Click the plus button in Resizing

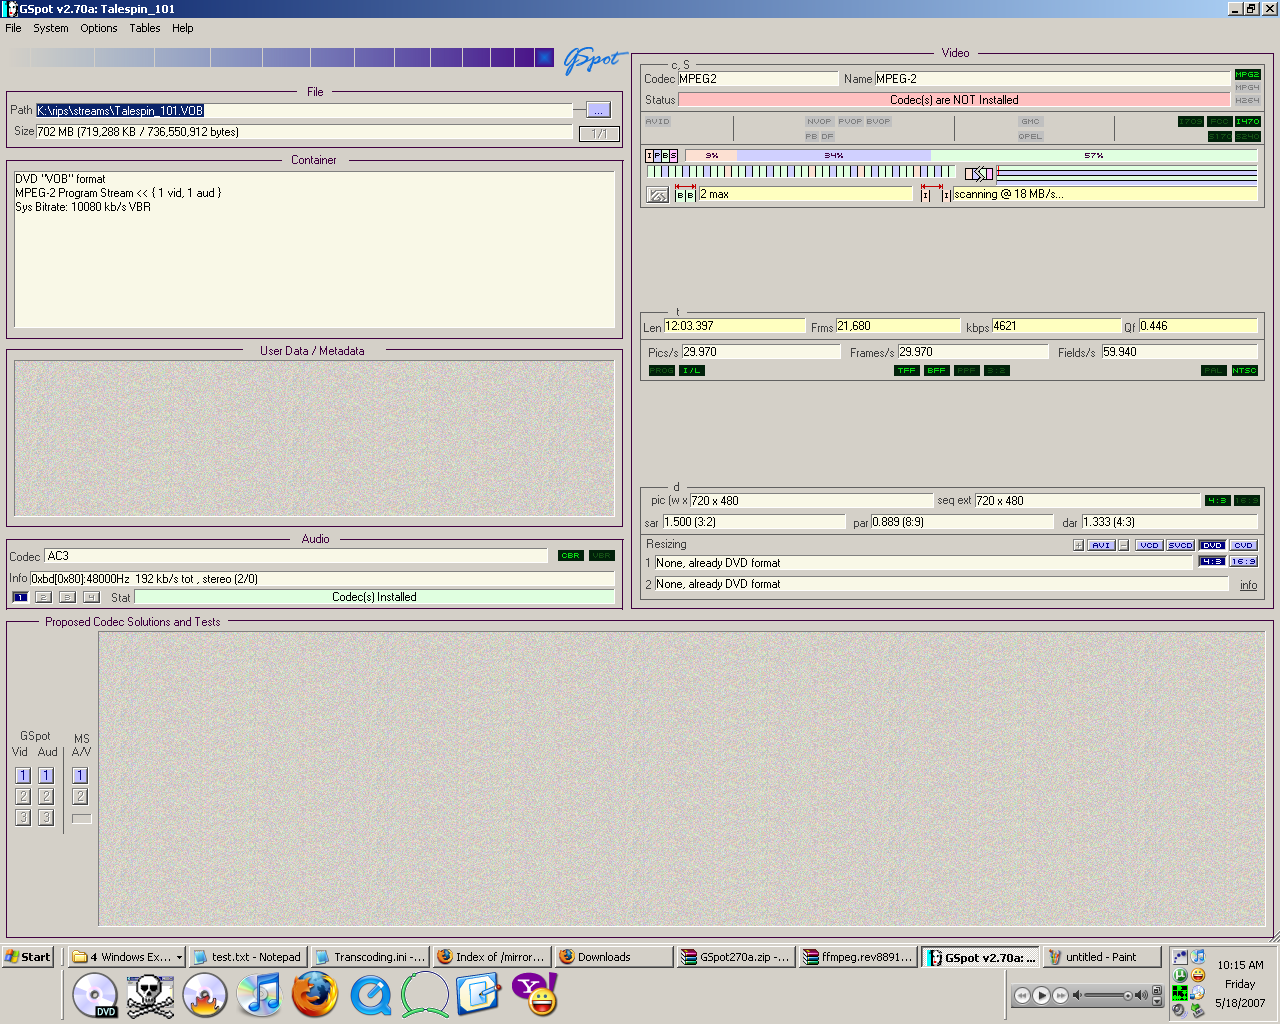1078,545
